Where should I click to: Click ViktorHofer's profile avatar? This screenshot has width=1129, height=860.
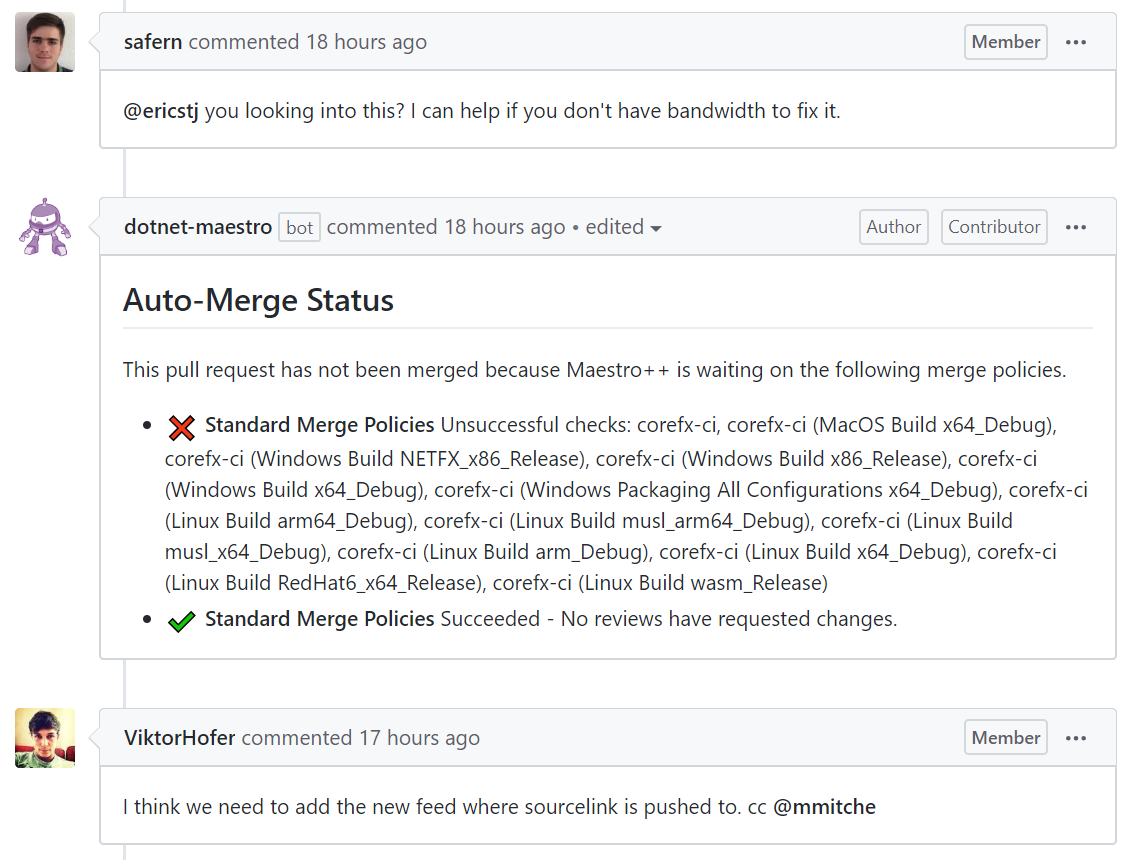(x=44, y=737)
